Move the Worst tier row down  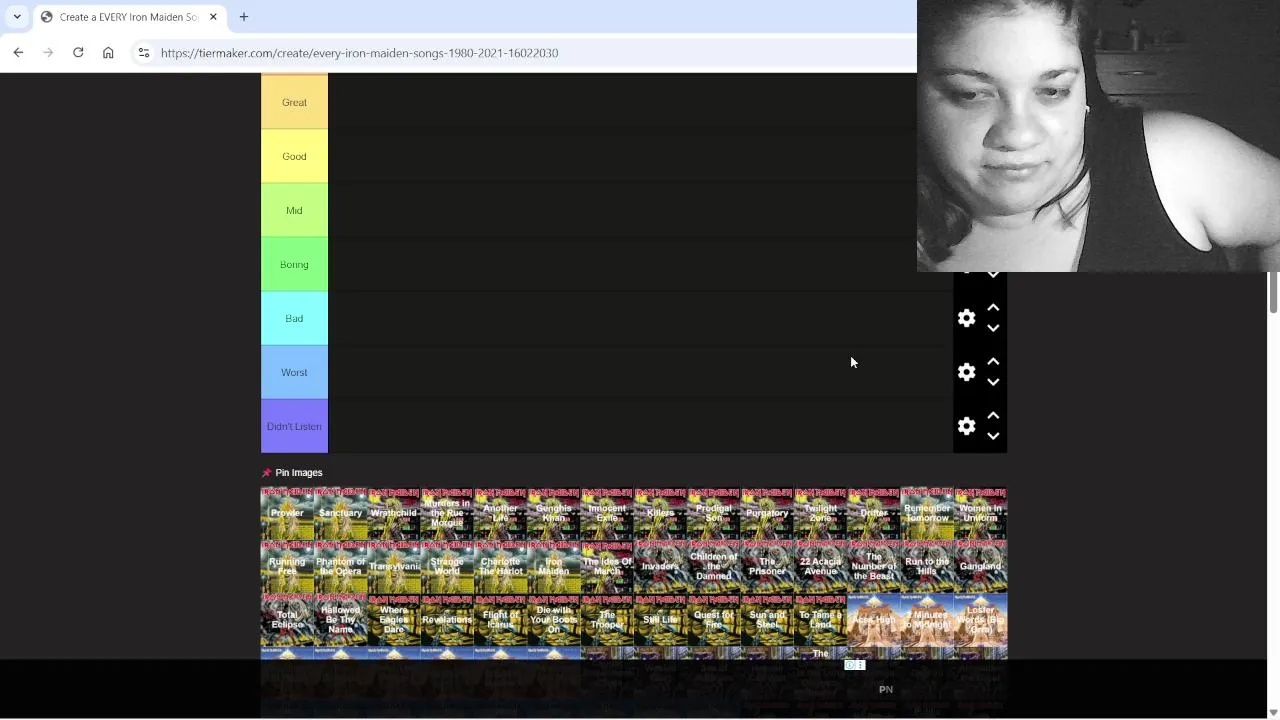click(x=993, y=382)
